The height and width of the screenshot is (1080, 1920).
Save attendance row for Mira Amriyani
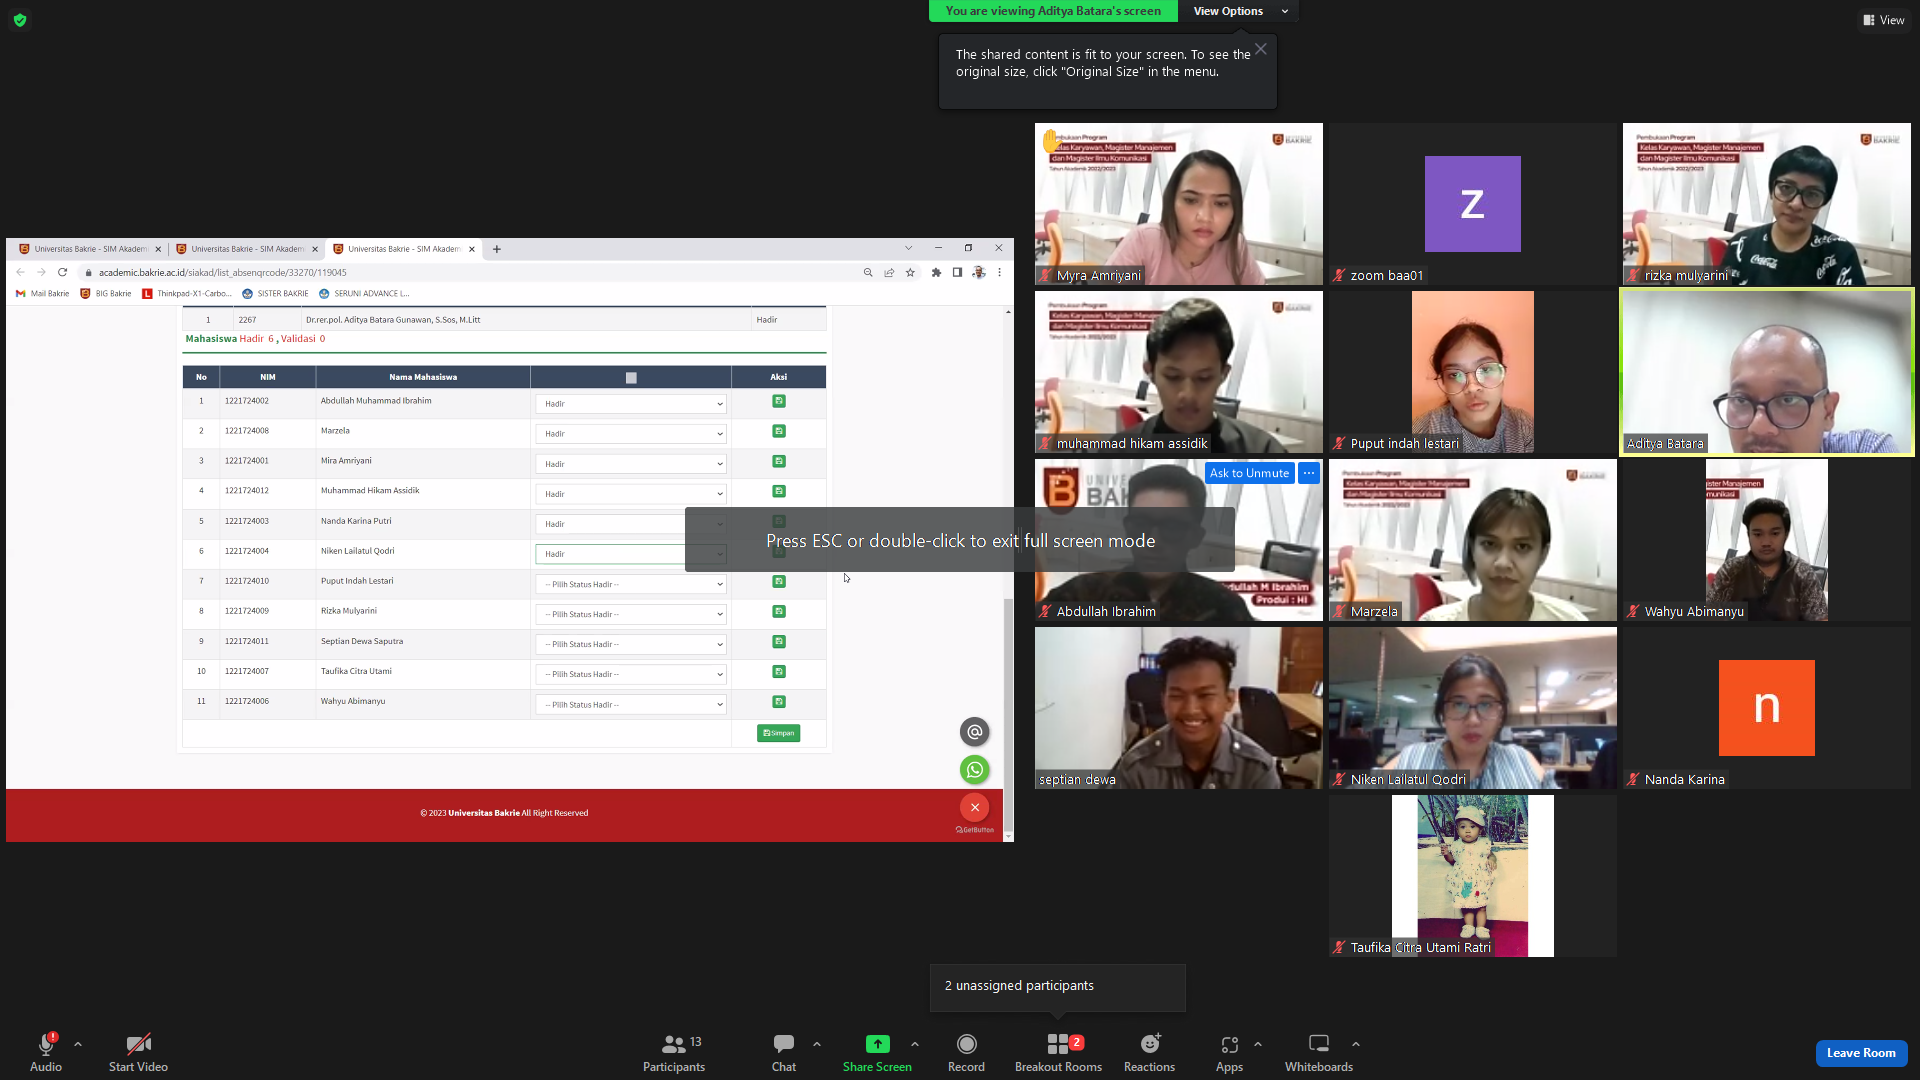(x=779, y=461)
